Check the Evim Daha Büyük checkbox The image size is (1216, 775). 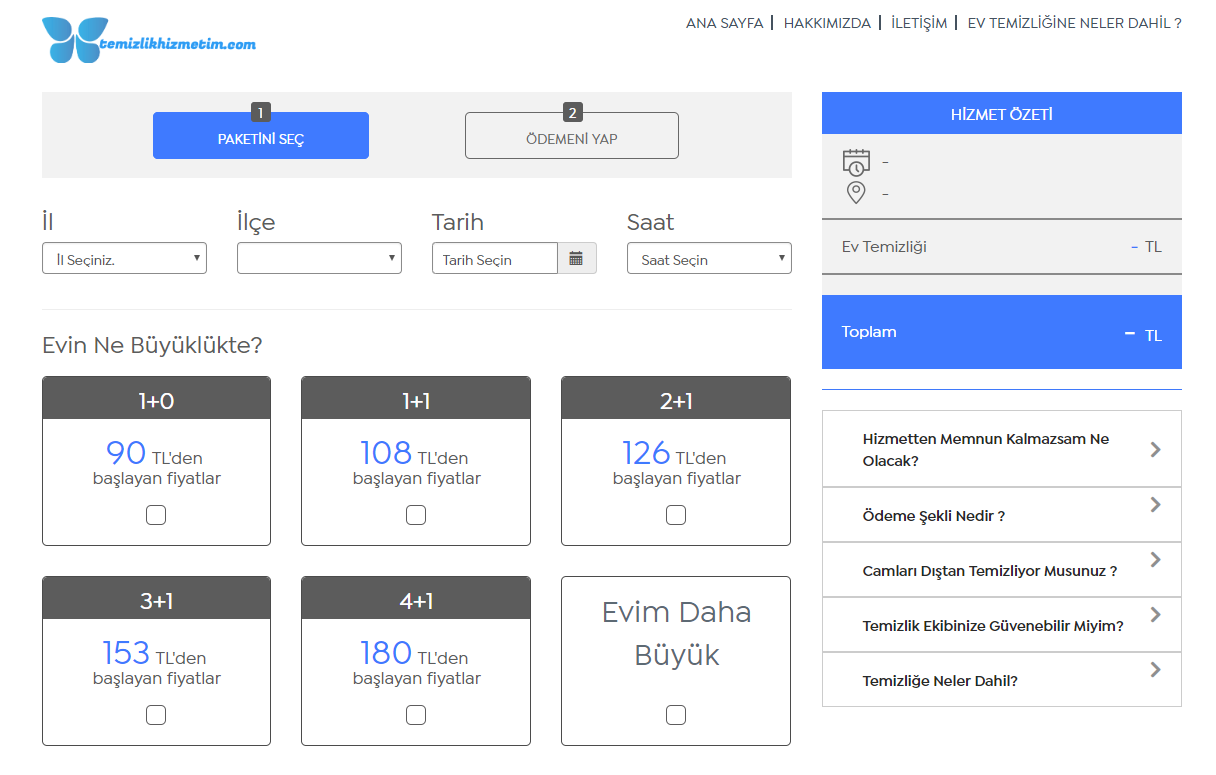tap(676, 715)
